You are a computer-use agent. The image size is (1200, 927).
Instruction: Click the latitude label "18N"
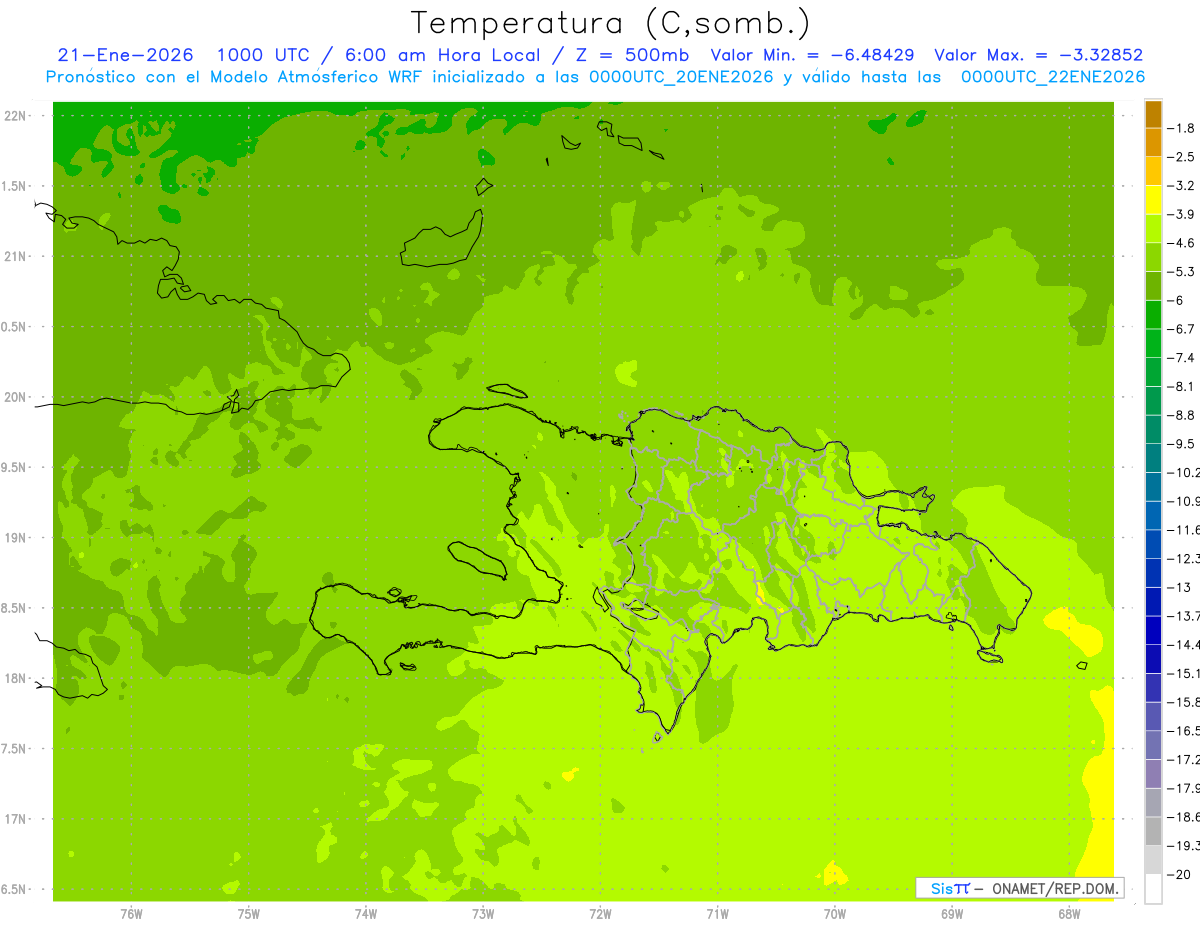pos(15,679)
